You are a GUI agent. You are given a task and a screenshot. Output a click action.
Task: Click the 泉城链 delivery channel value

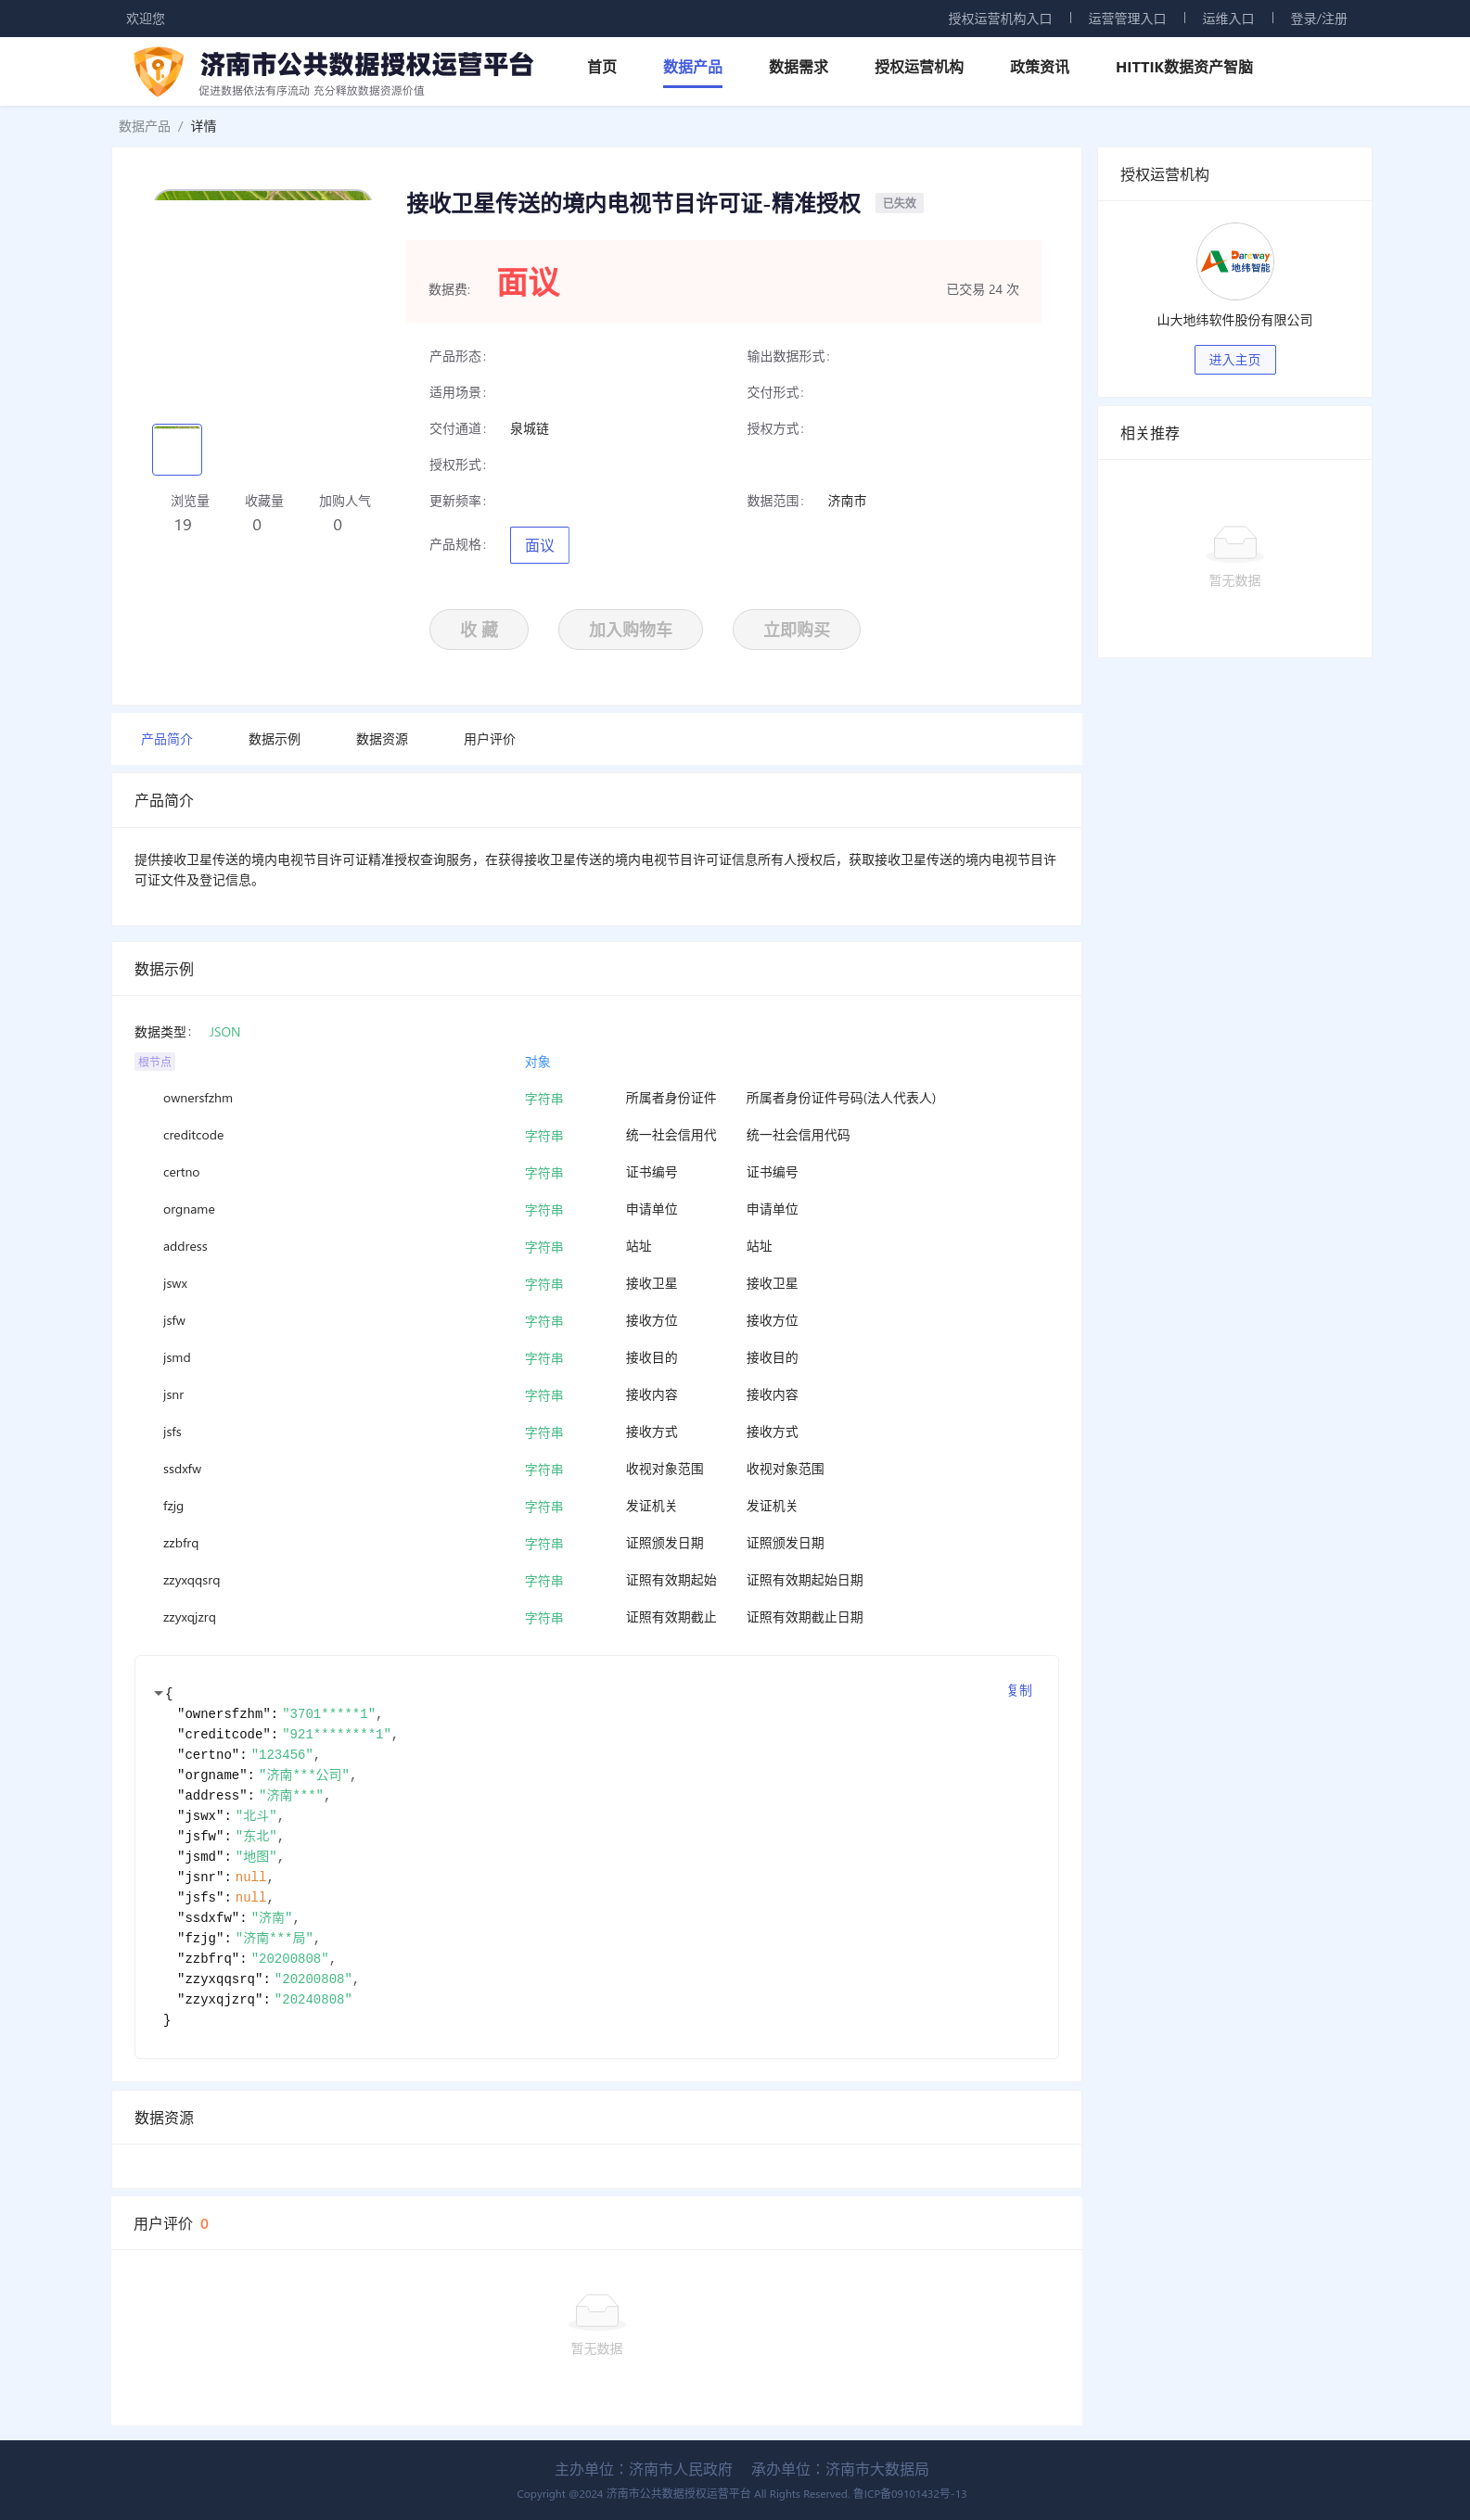[x=529, y=429]
